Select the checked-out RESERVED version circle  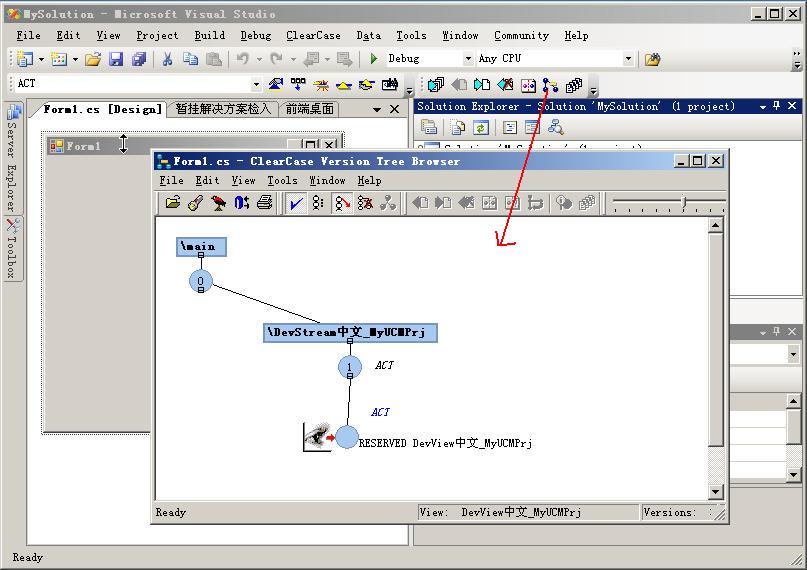[x=347, y=437]
